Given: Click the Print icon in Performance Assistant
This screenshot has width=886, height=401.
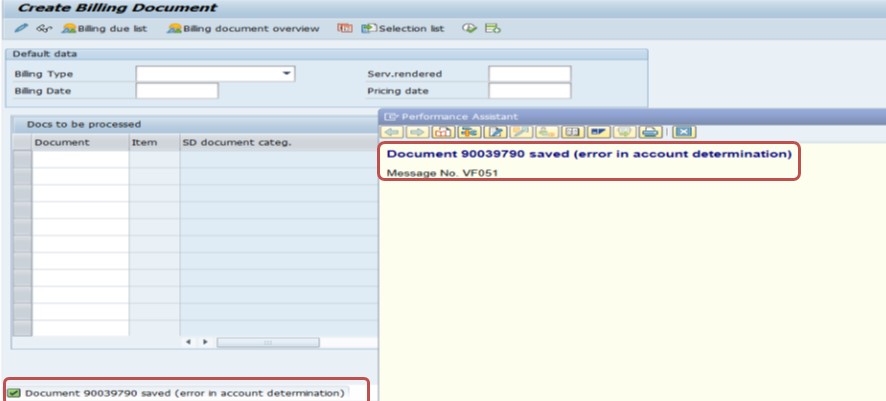Looking at the screenshot, I should pyautogui.click(x=650, y=132).
